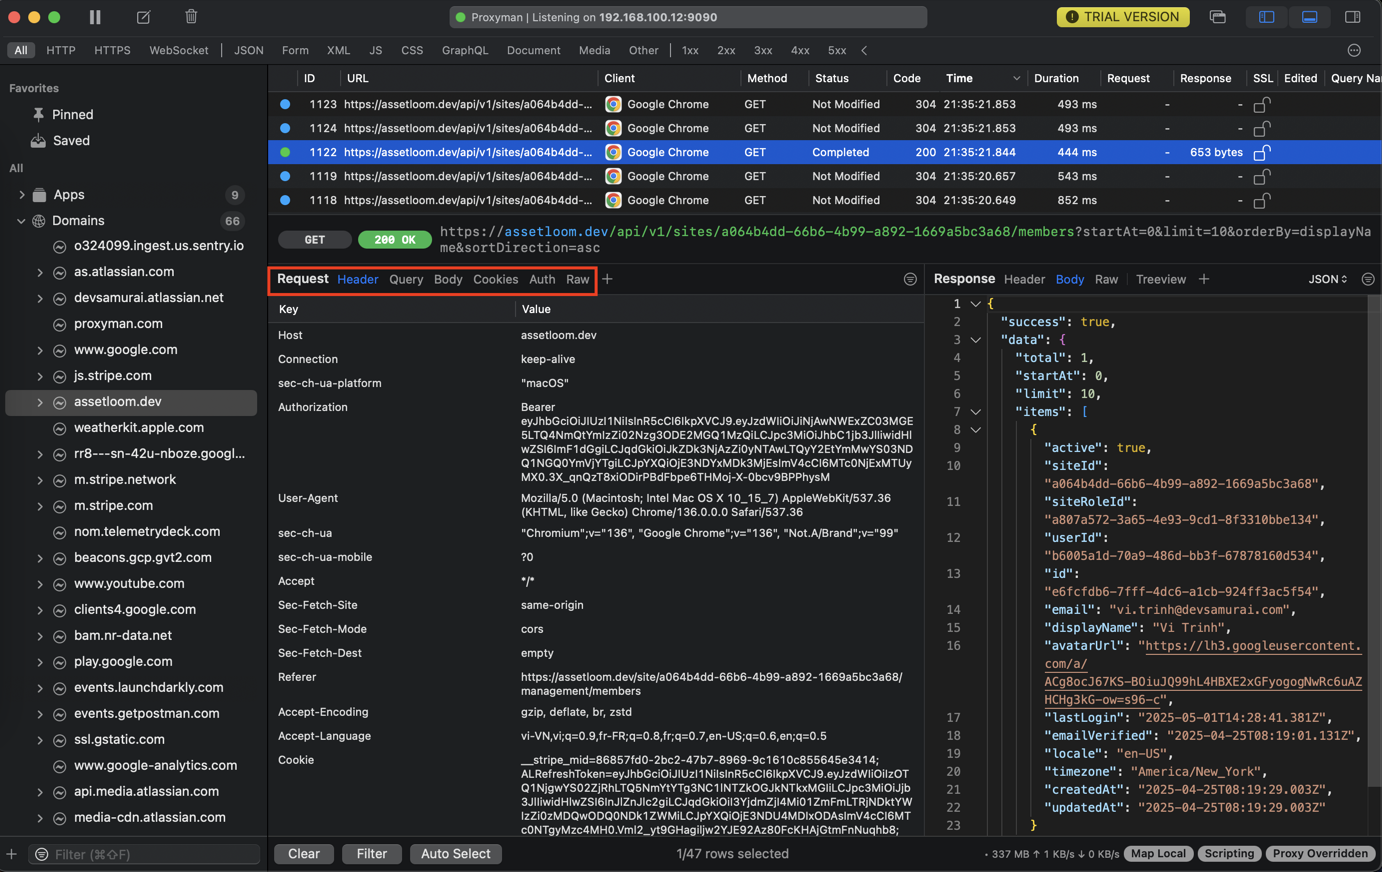This screenshot has height=872, width=1382.
Task: Open Saved in Favorites
Action: (x=71, y=141)
